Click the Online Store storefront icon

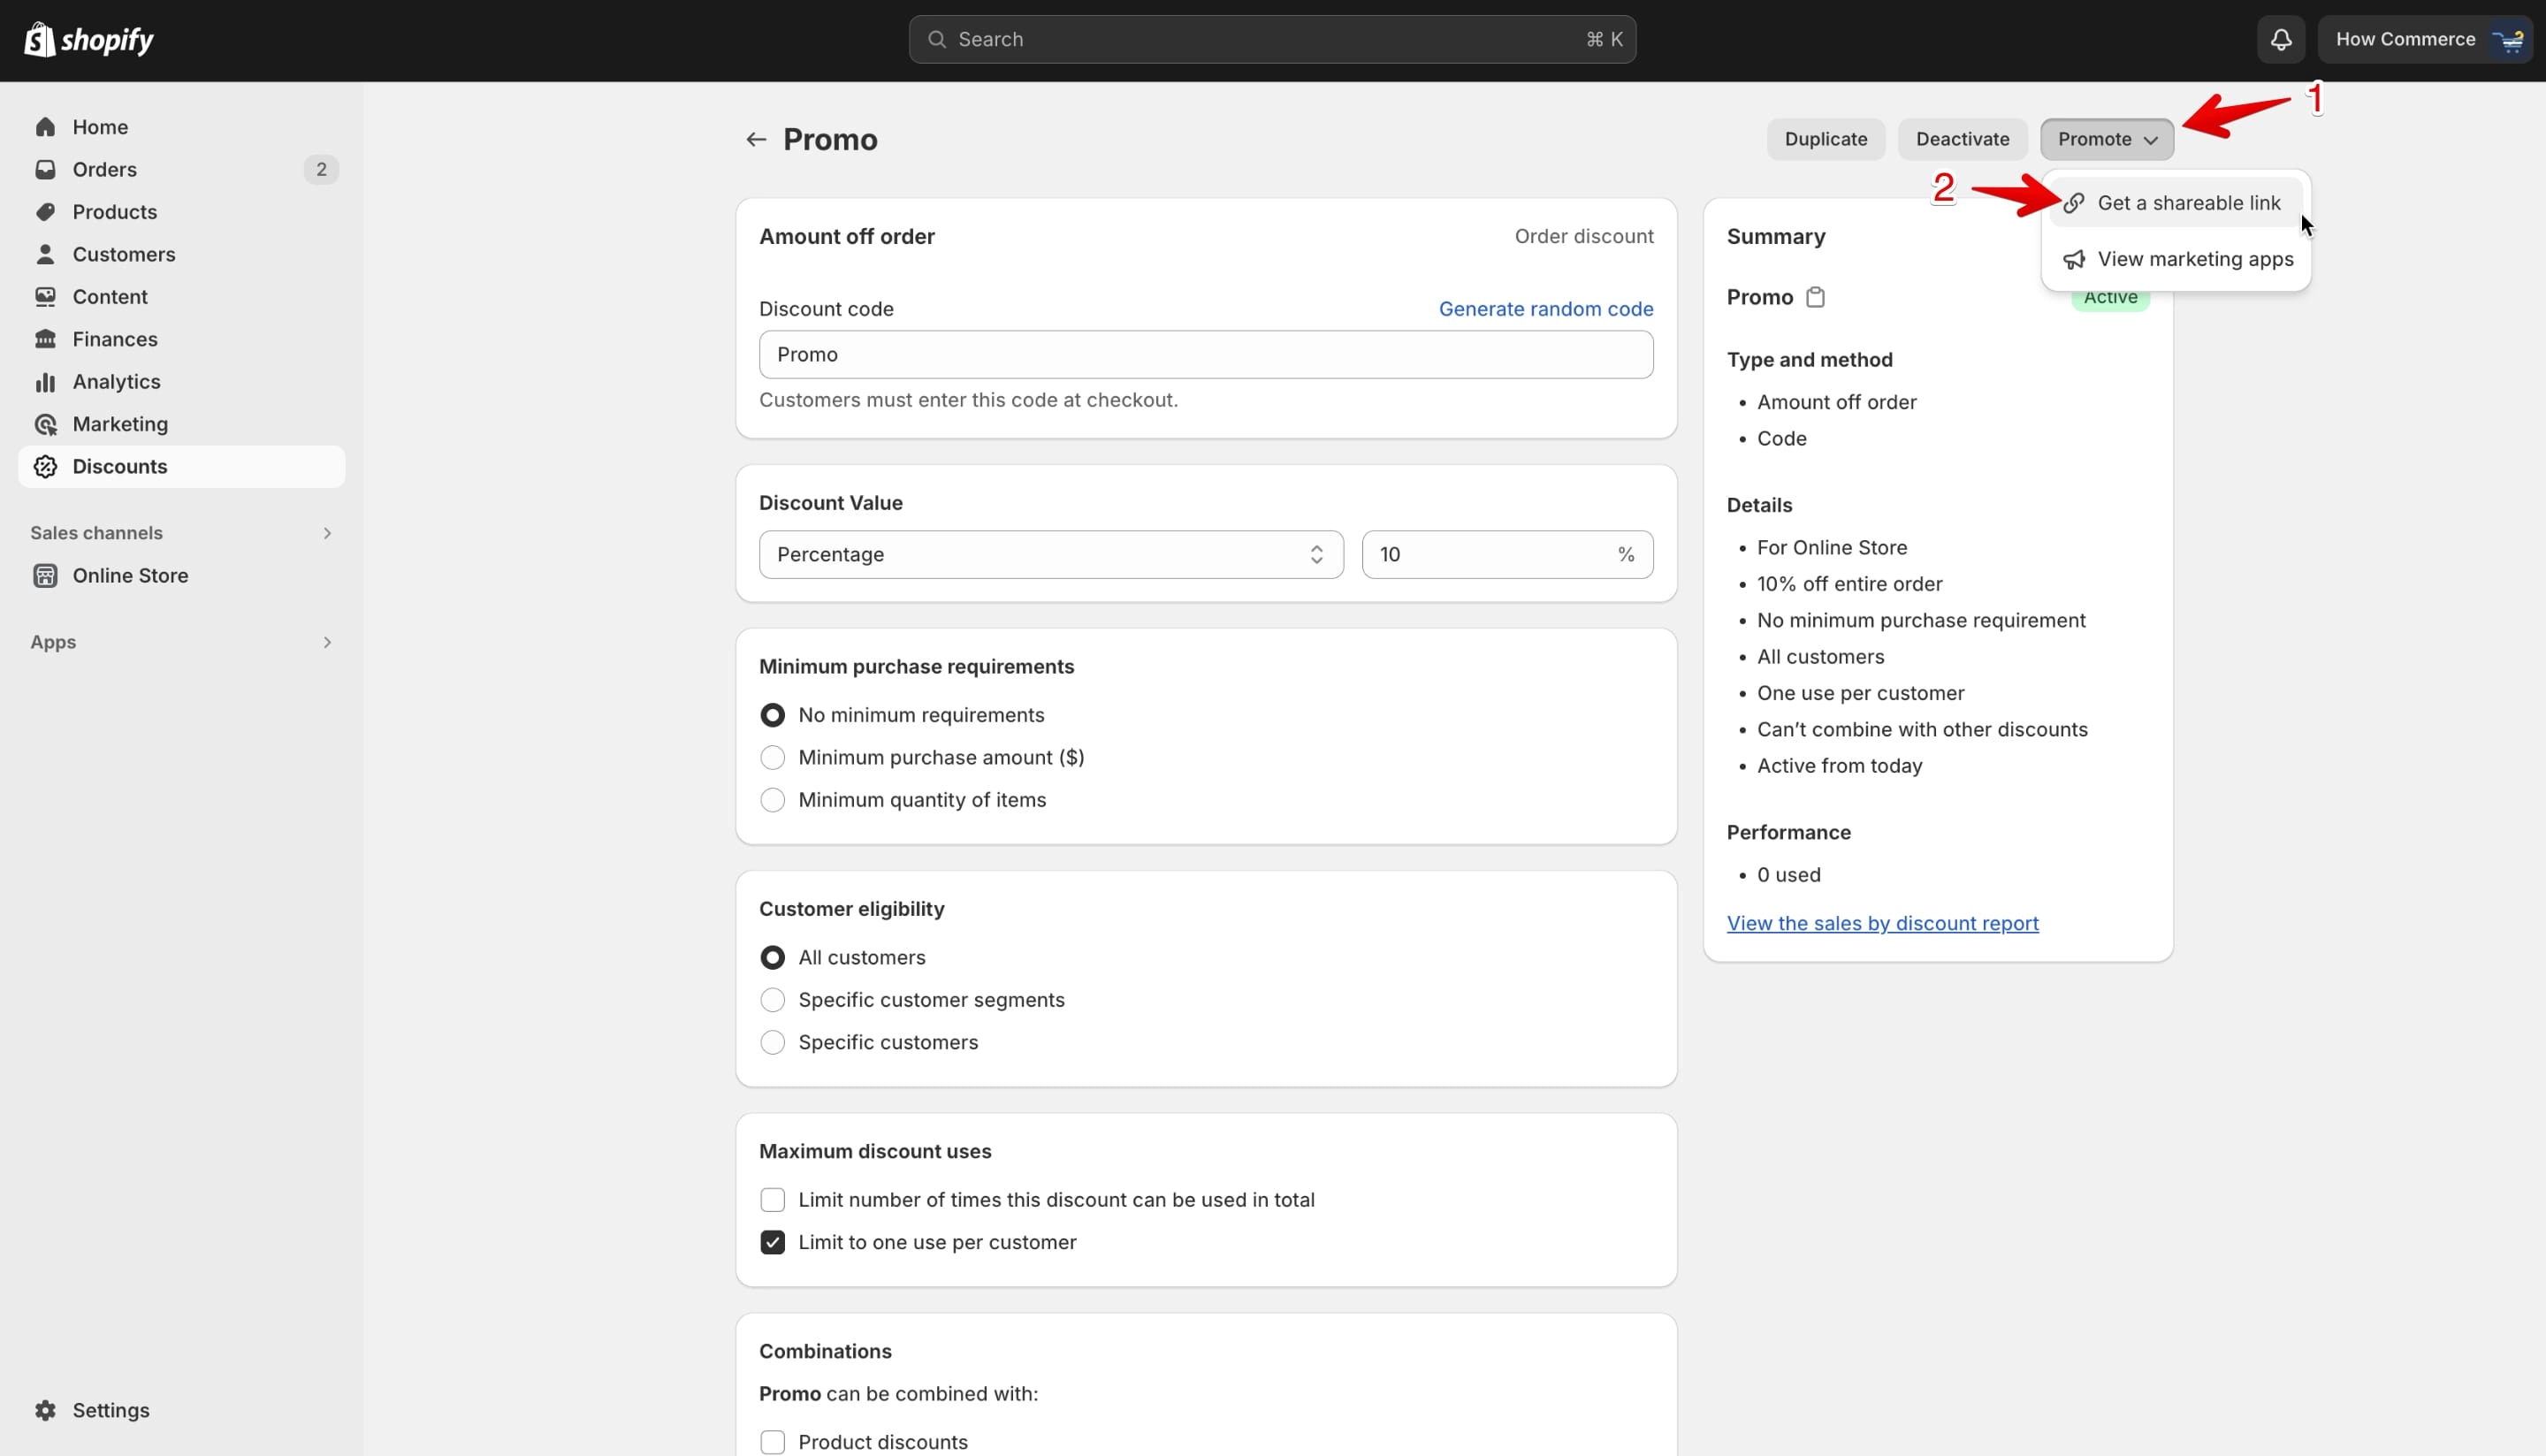(x=45, y=576)
